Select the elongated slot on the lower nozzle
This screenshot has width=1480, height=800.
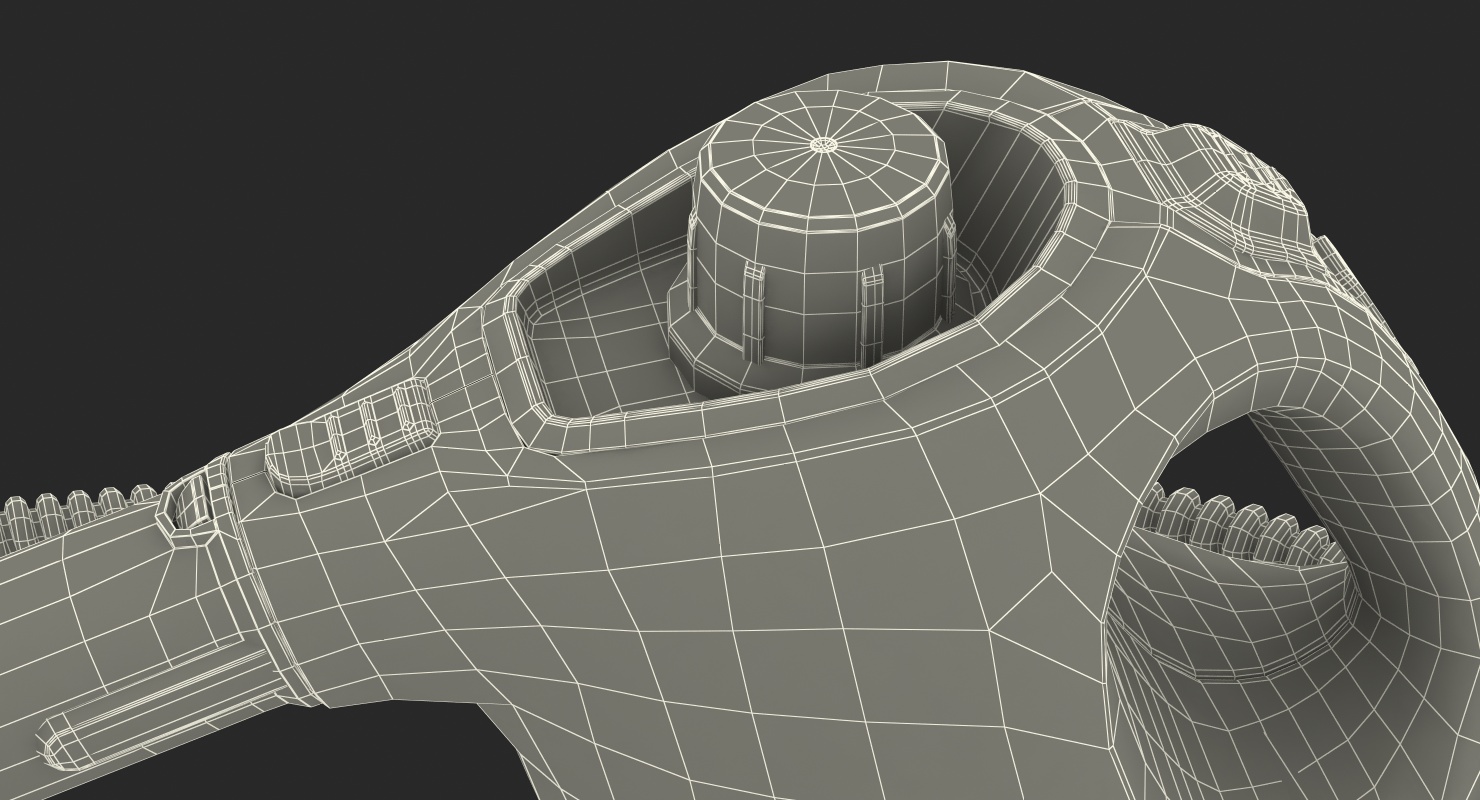click(160, 710)
